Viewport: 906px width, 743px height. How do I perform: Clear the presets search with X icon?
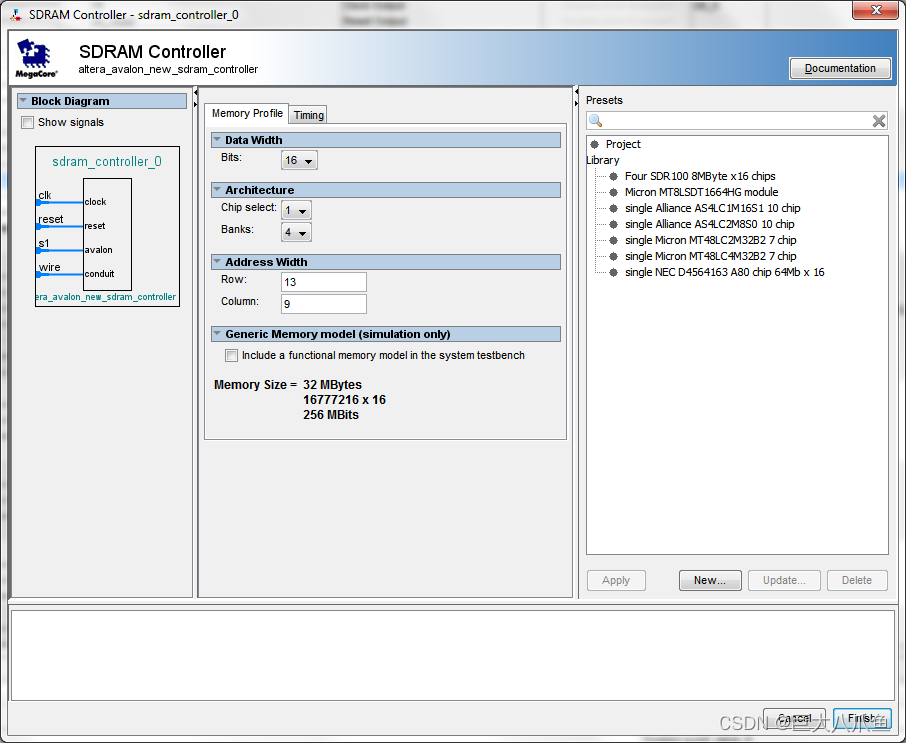878,121
